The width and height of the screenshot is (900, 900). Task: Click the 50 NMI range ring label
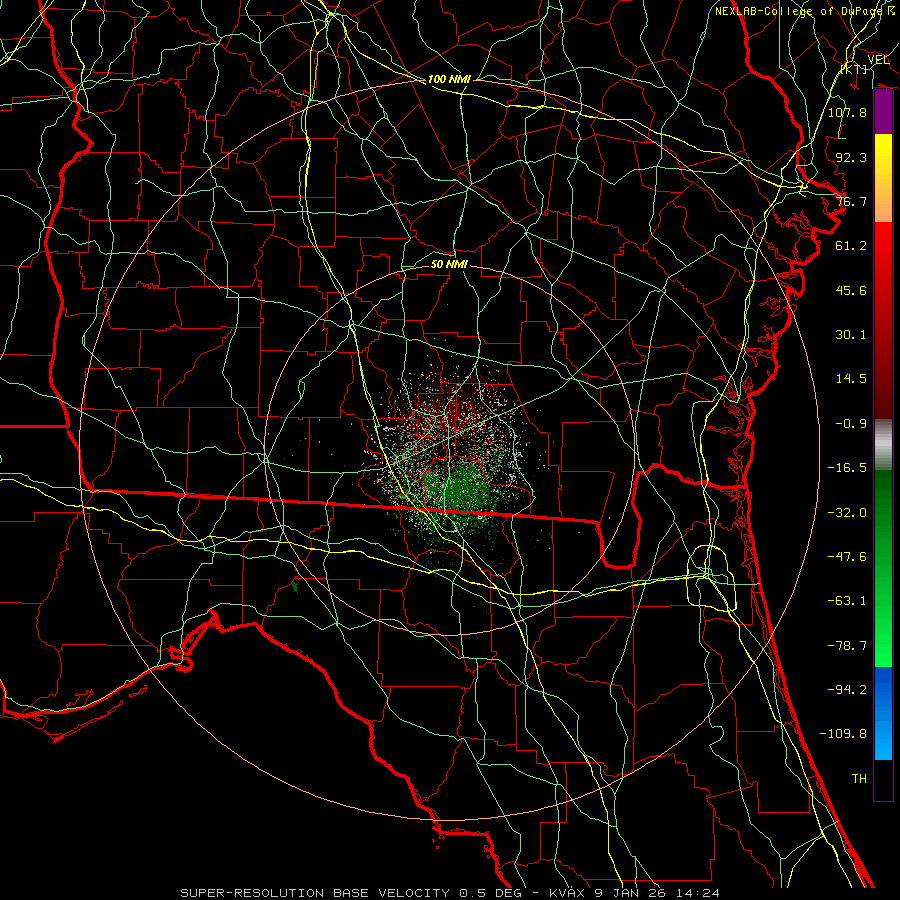pos(449,264)
